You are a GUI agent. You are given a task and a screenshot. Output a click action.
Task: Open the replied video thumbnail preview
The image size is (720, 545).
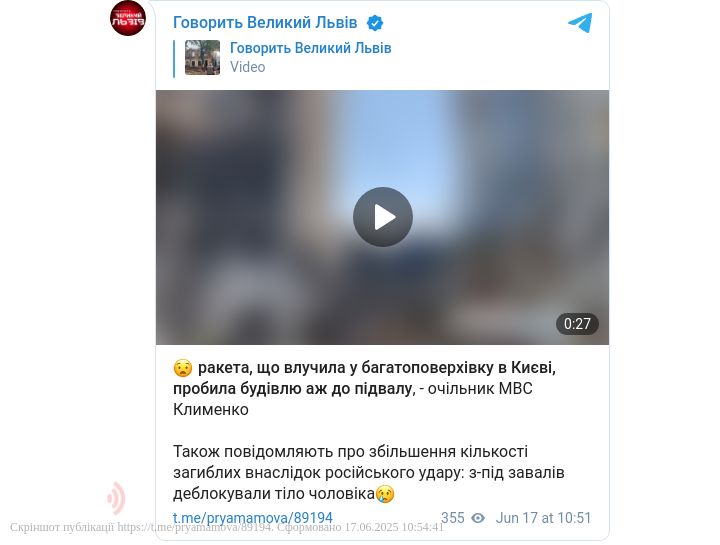(x=202, y=57)
